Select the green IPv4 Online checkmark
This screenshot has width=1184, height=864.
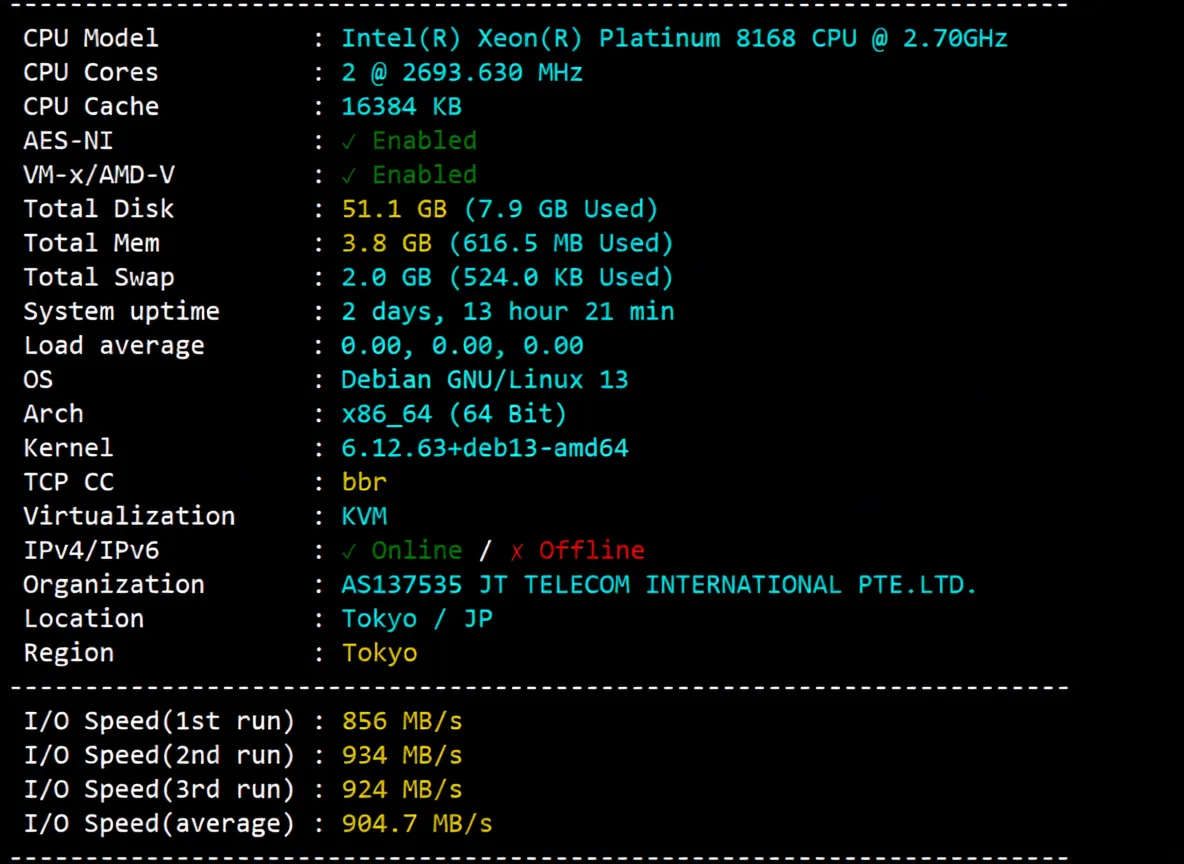pyautogui.click(x=349, y=550)
